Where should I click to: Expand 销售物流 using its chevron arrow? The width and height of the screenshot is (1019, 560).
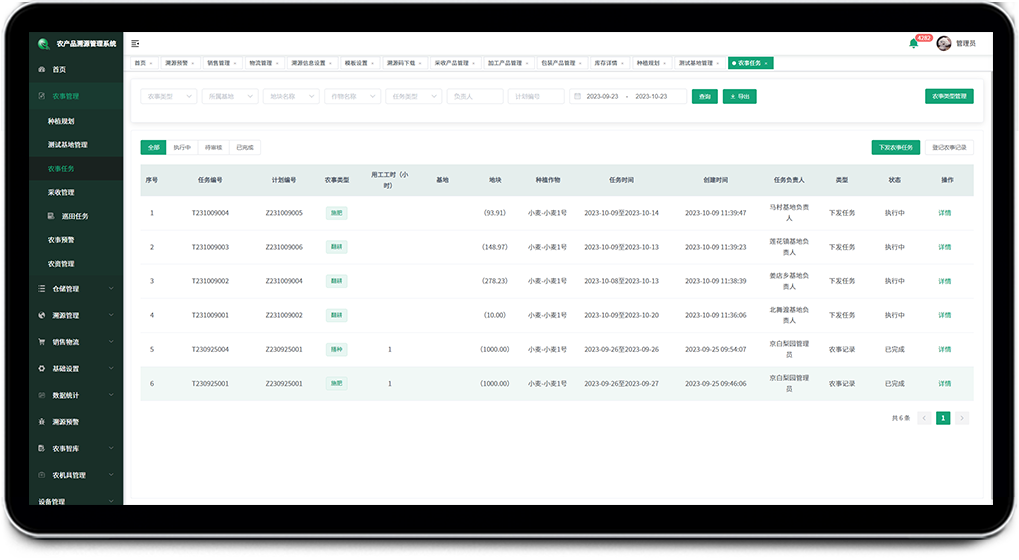(111, 342)
